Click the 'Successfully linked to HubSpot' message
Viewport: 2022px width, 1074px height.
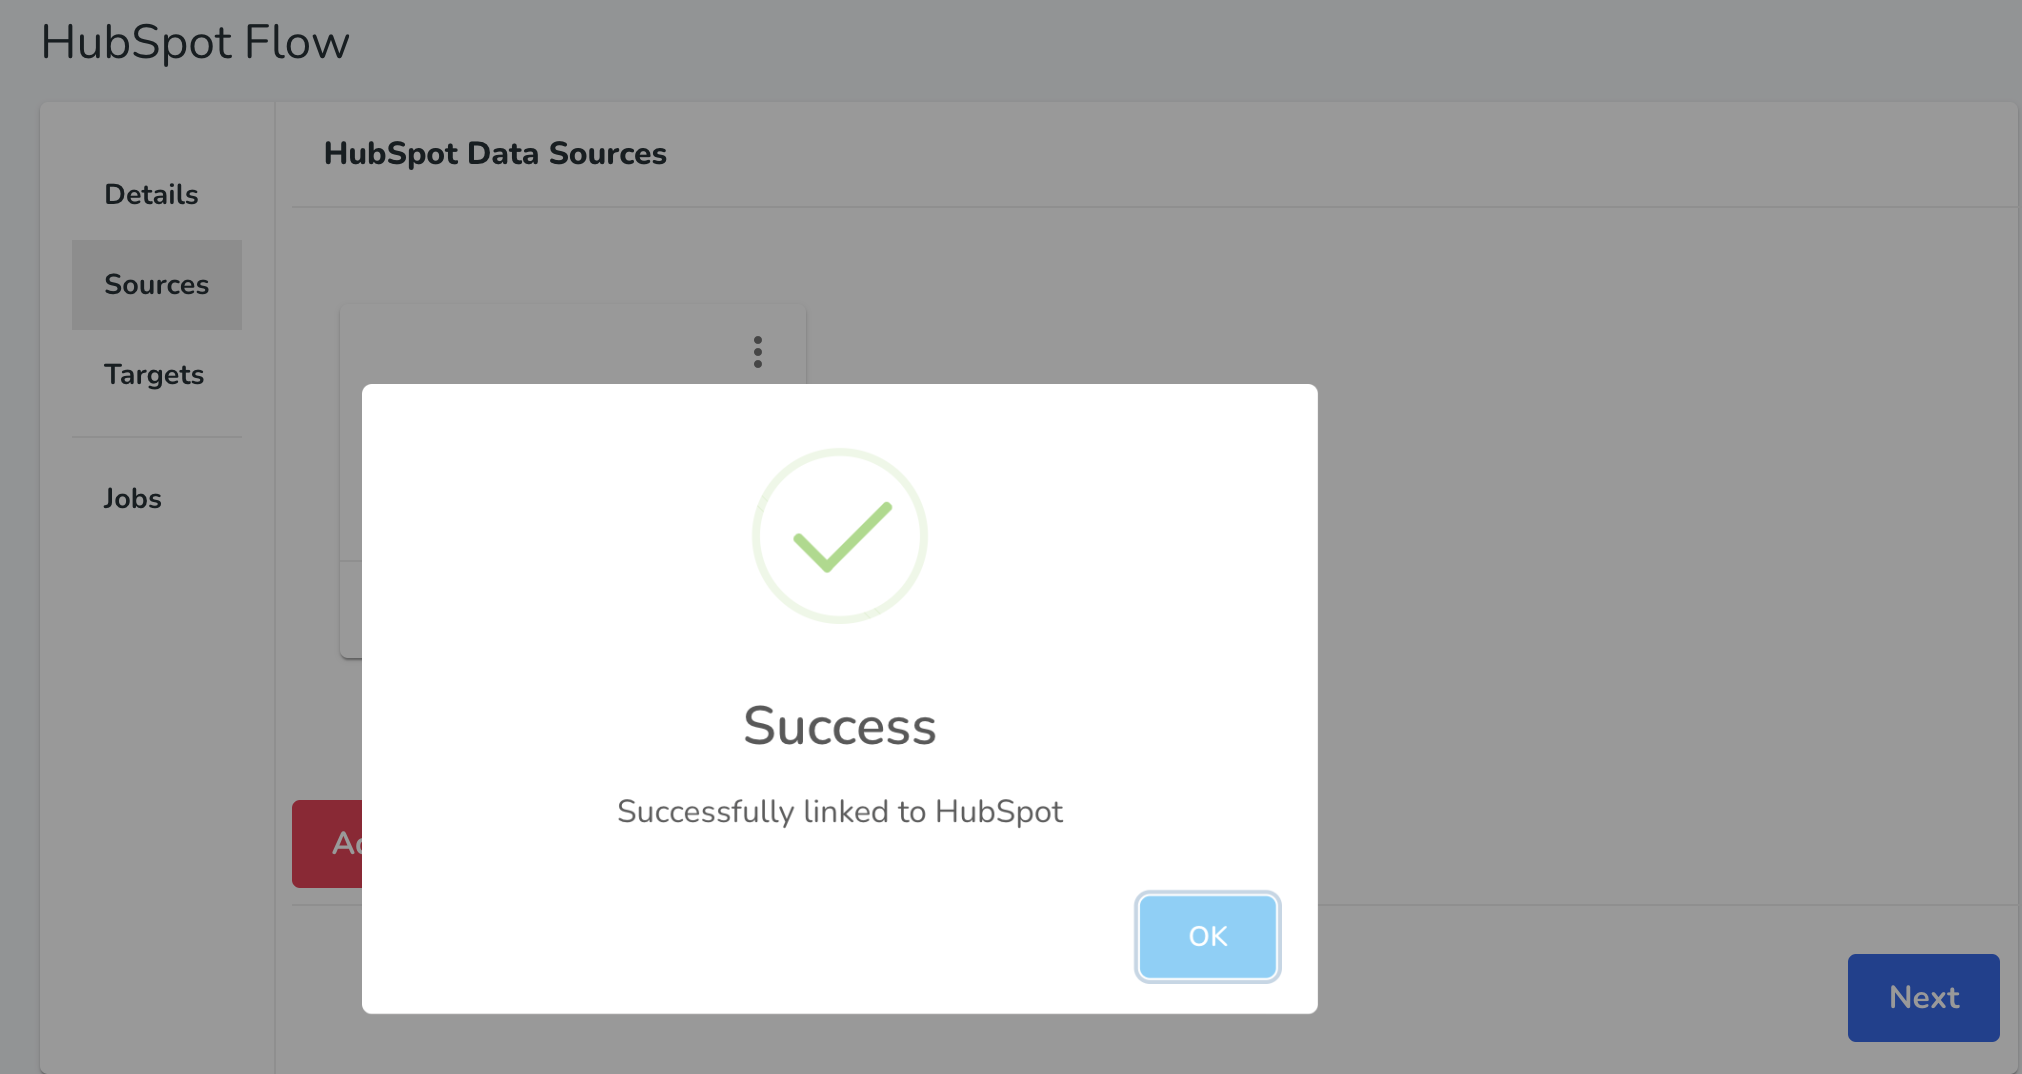click(840, 811)
